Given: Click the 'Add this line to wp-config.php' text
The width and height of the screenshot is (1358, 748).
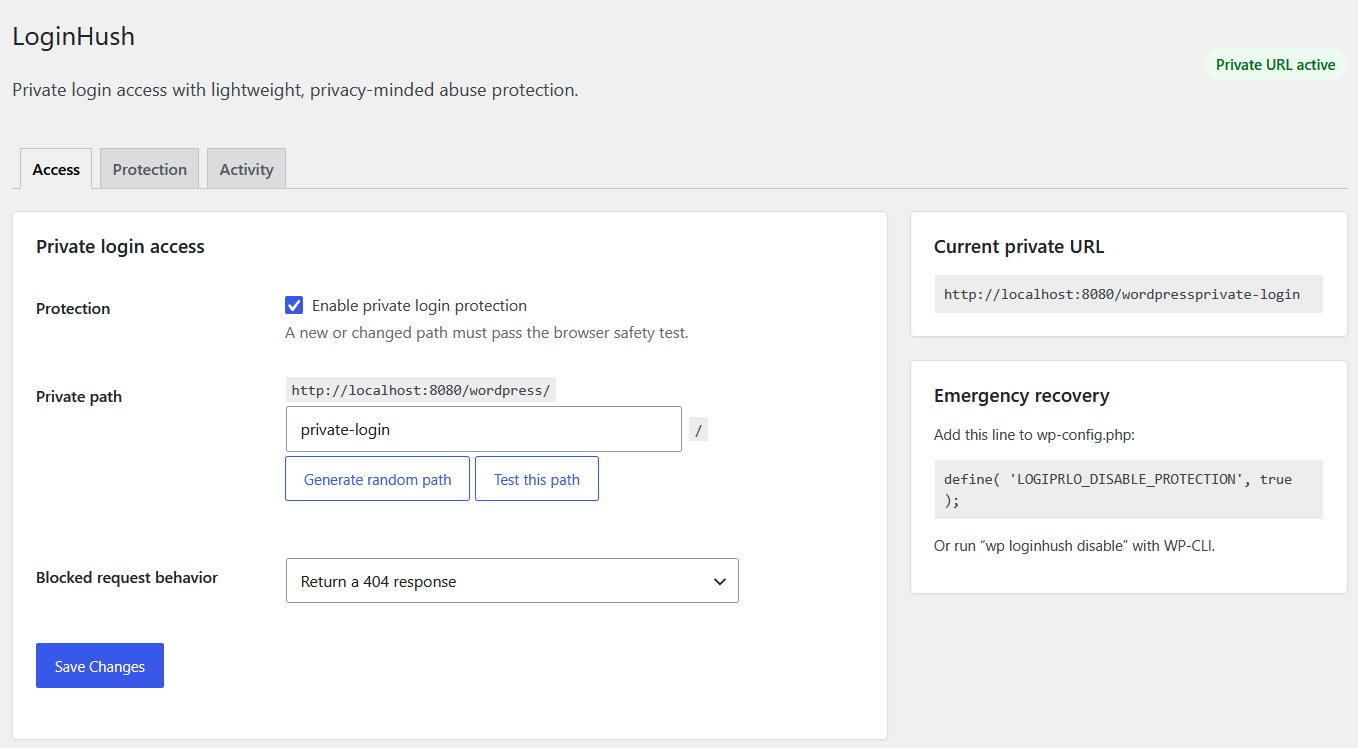Looking at the screenshot, I should [1034, 435].
